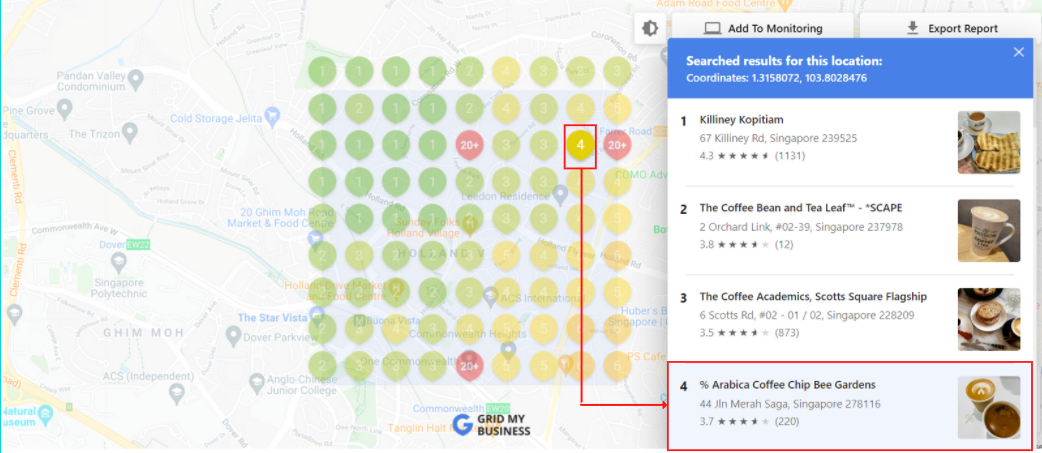Click the Natural museum icon on map
The width and height of the screenshot is (1042, 453).
(45, 416)
